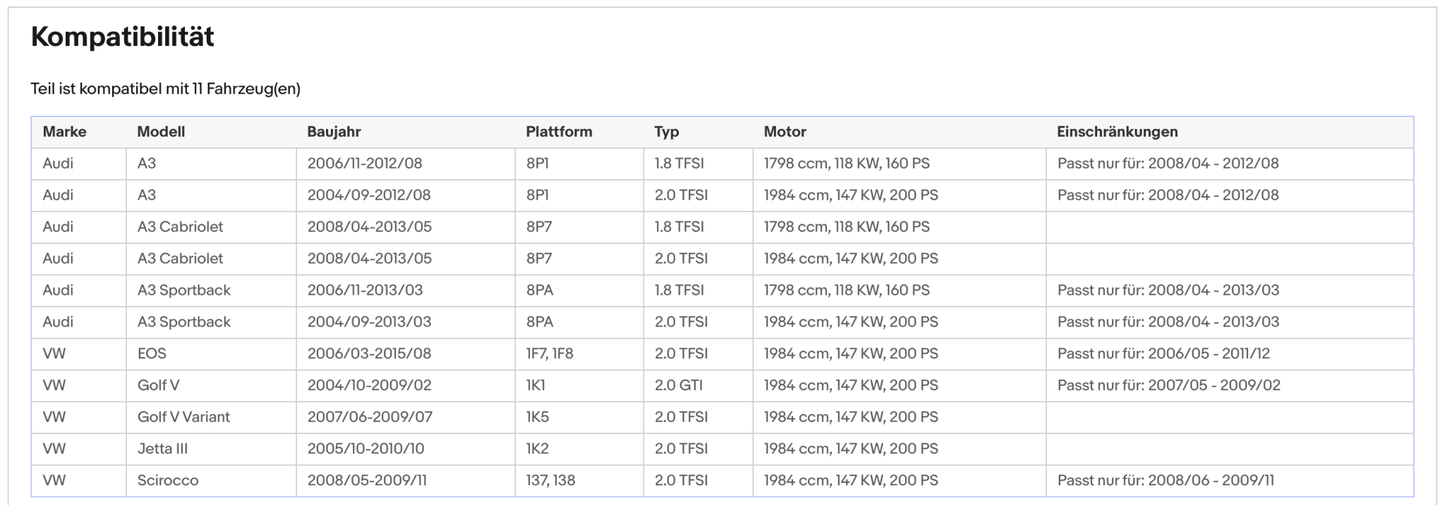The image size is (1445, 505).
Task: Select the Golf V Variant model cell
Action: click(211, 418)
